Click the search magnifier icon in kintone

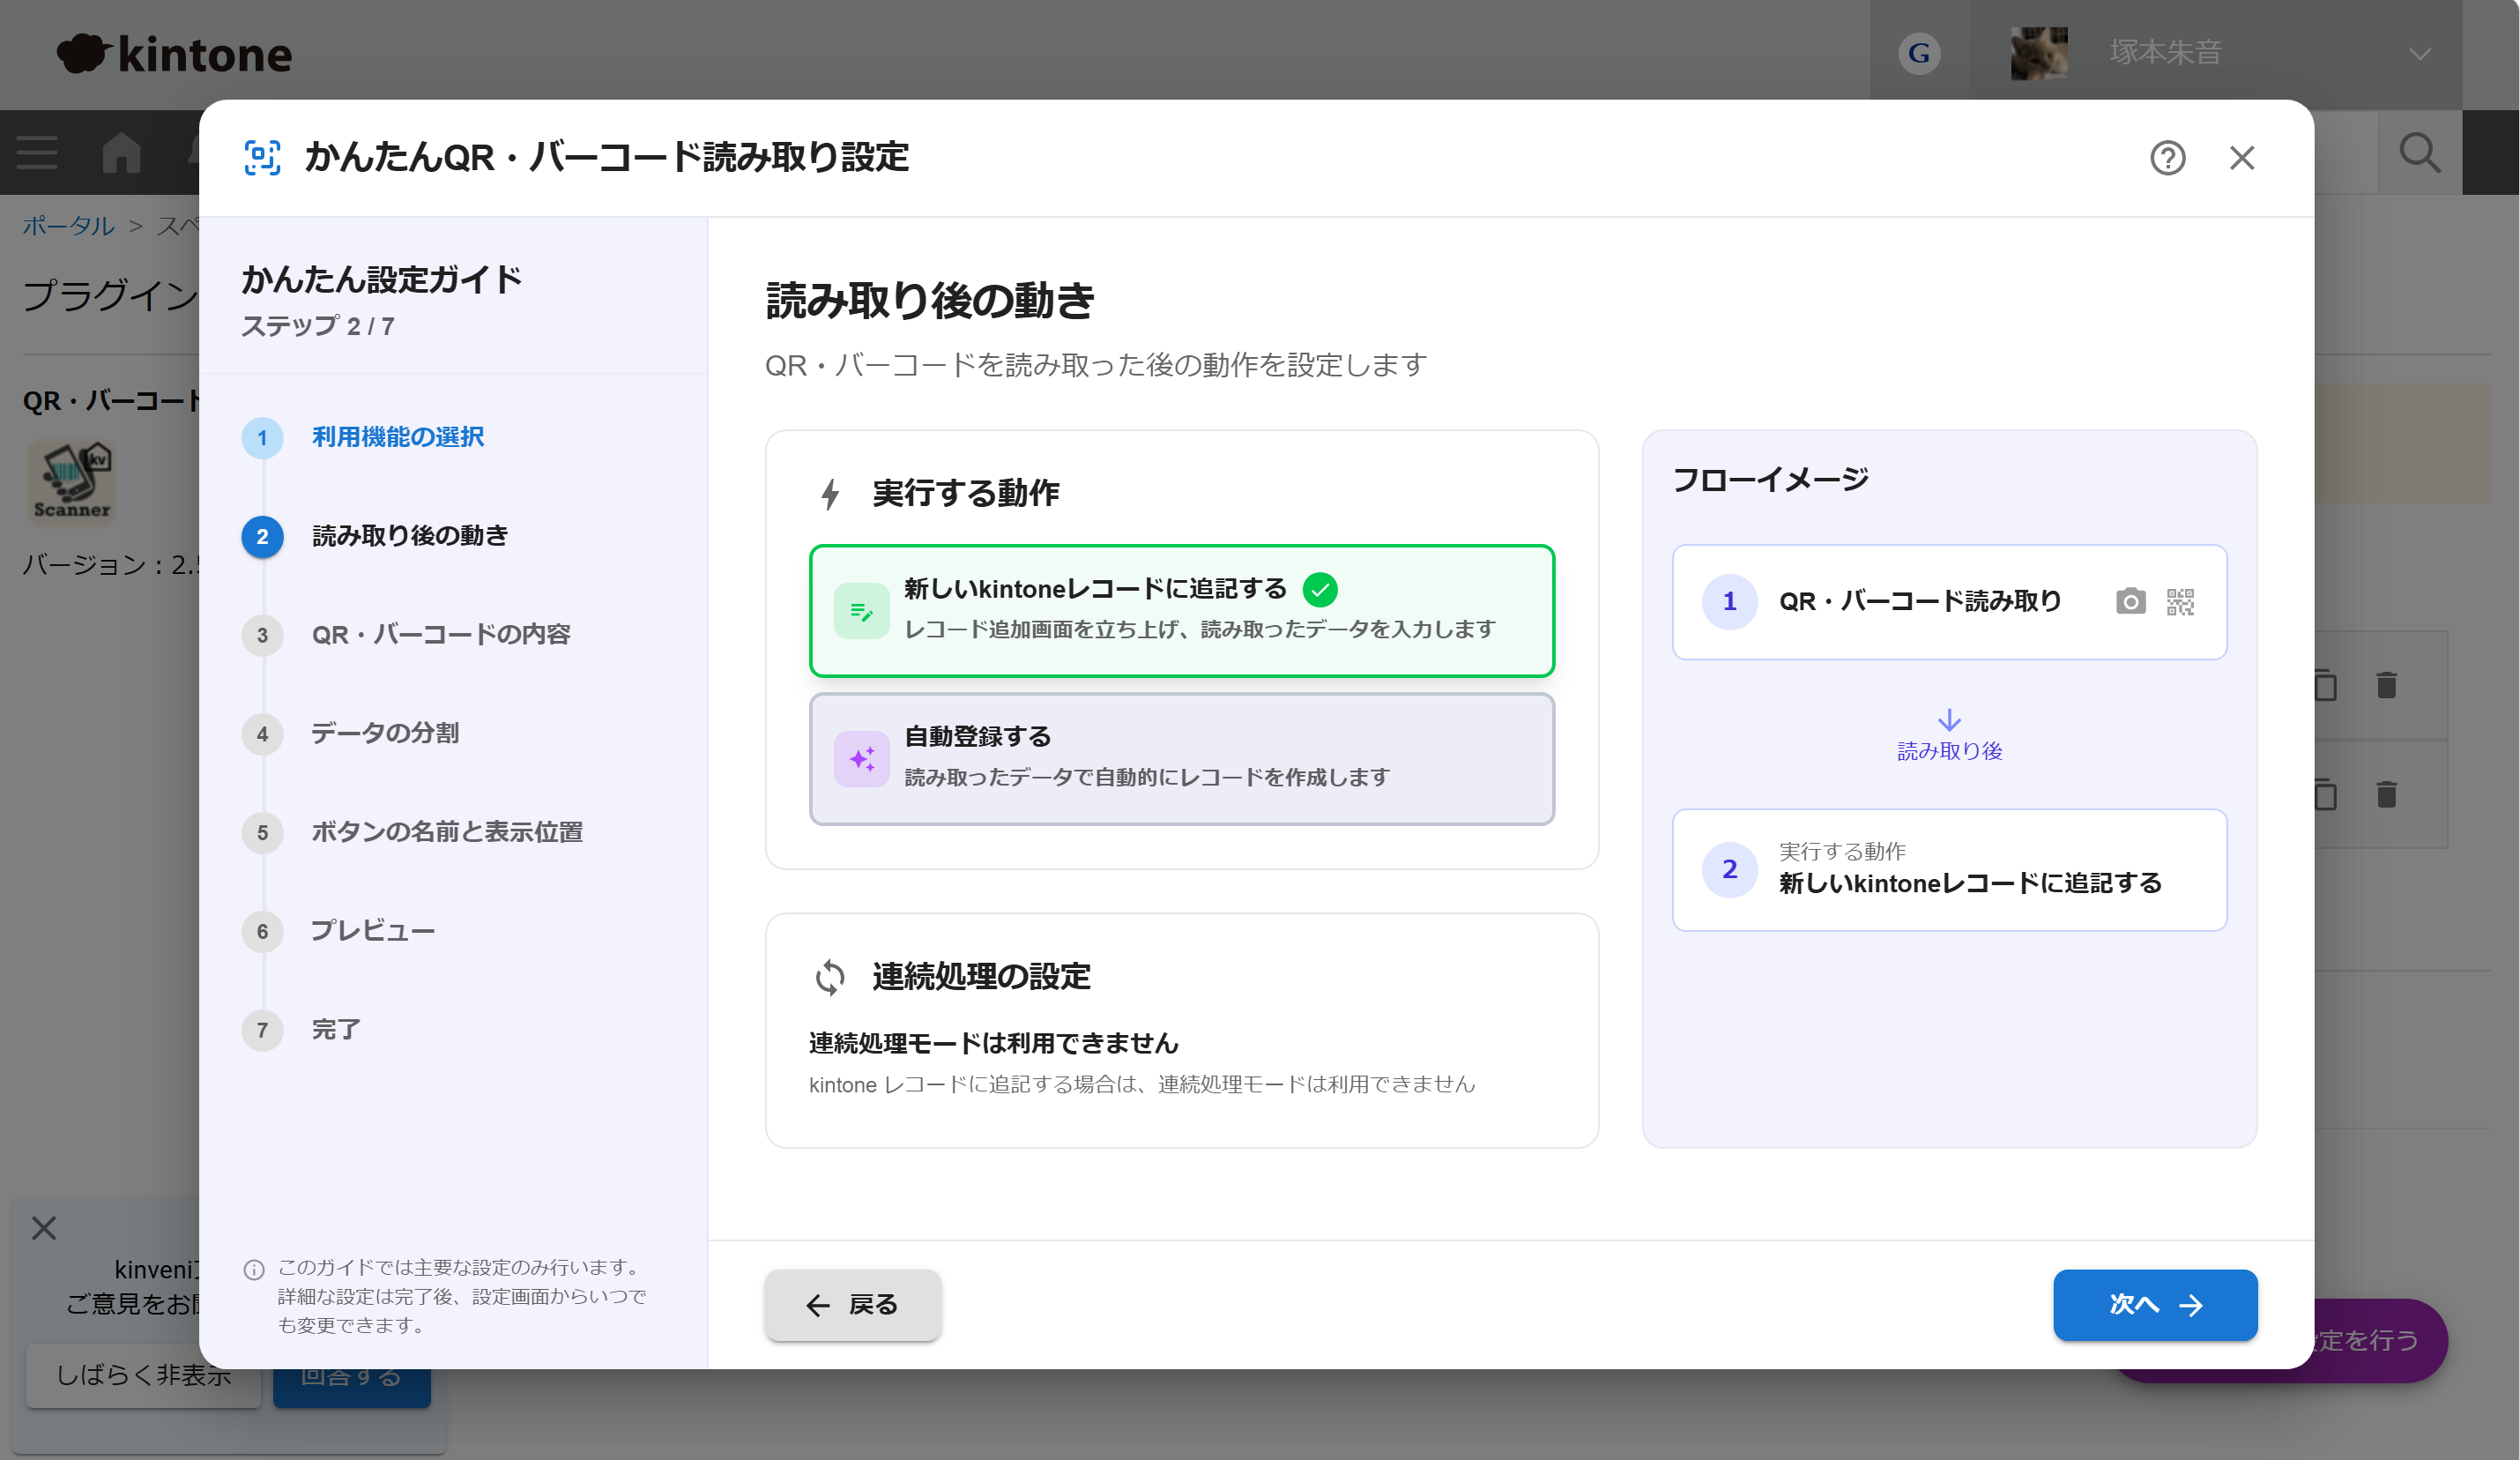(2419, 153)
